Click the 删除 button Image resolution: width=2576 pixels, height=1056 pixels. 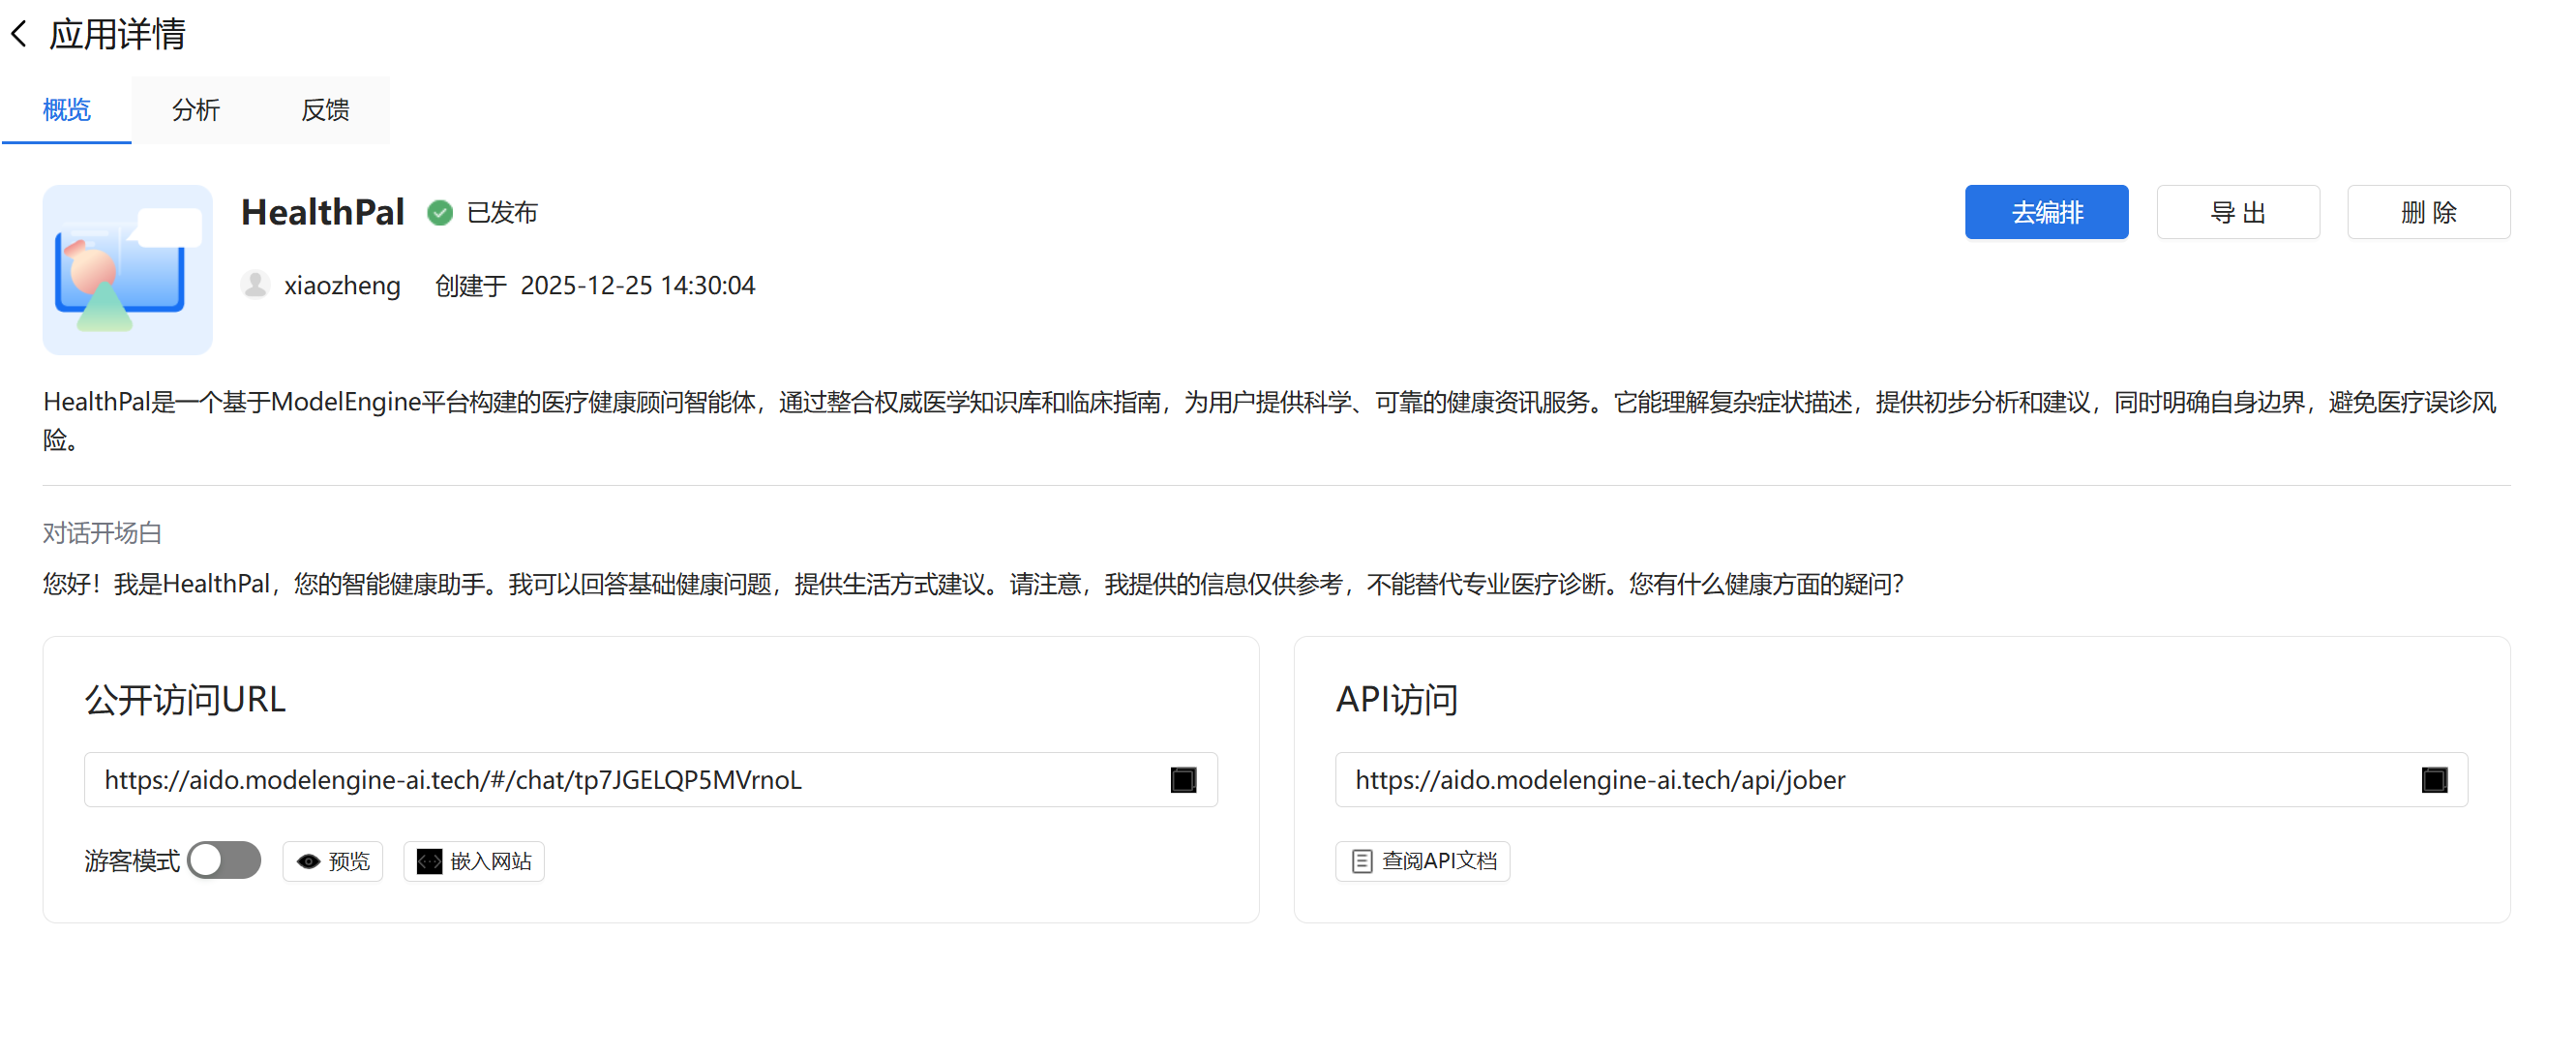tap(2428, 212)
